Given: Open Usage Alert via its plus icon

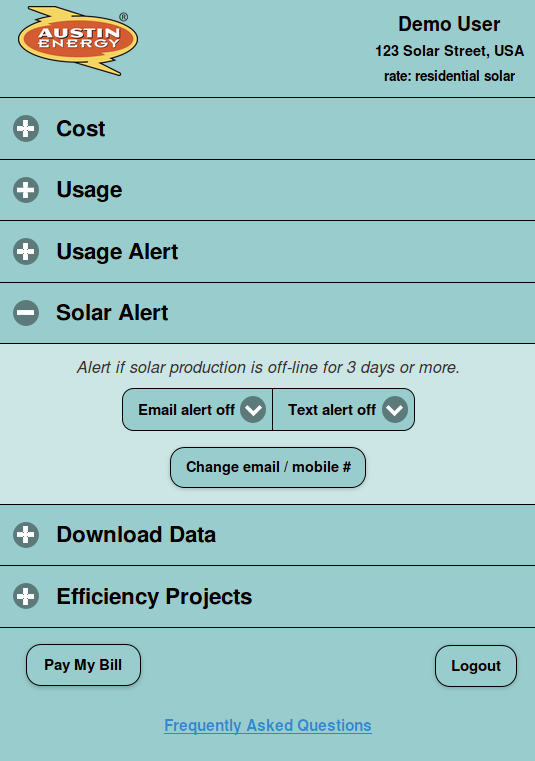Looking at the screenshot, I should (x=26, y=251).
